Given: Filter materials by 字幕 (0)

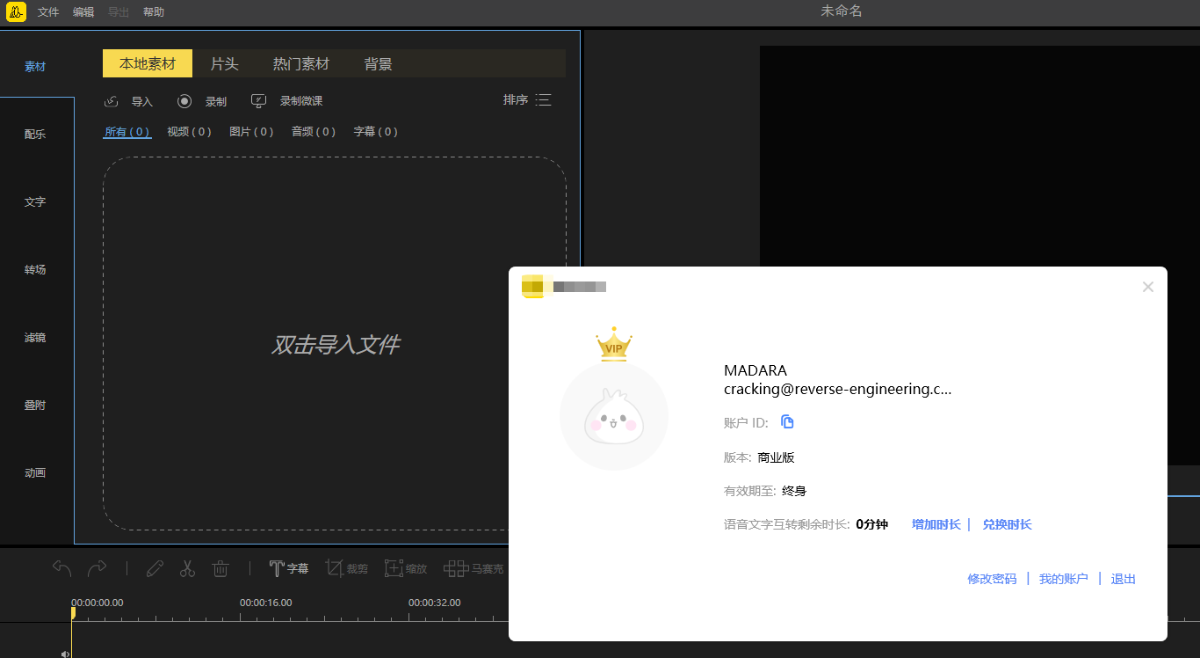Looking at the screenshot, I should (376, 132).
